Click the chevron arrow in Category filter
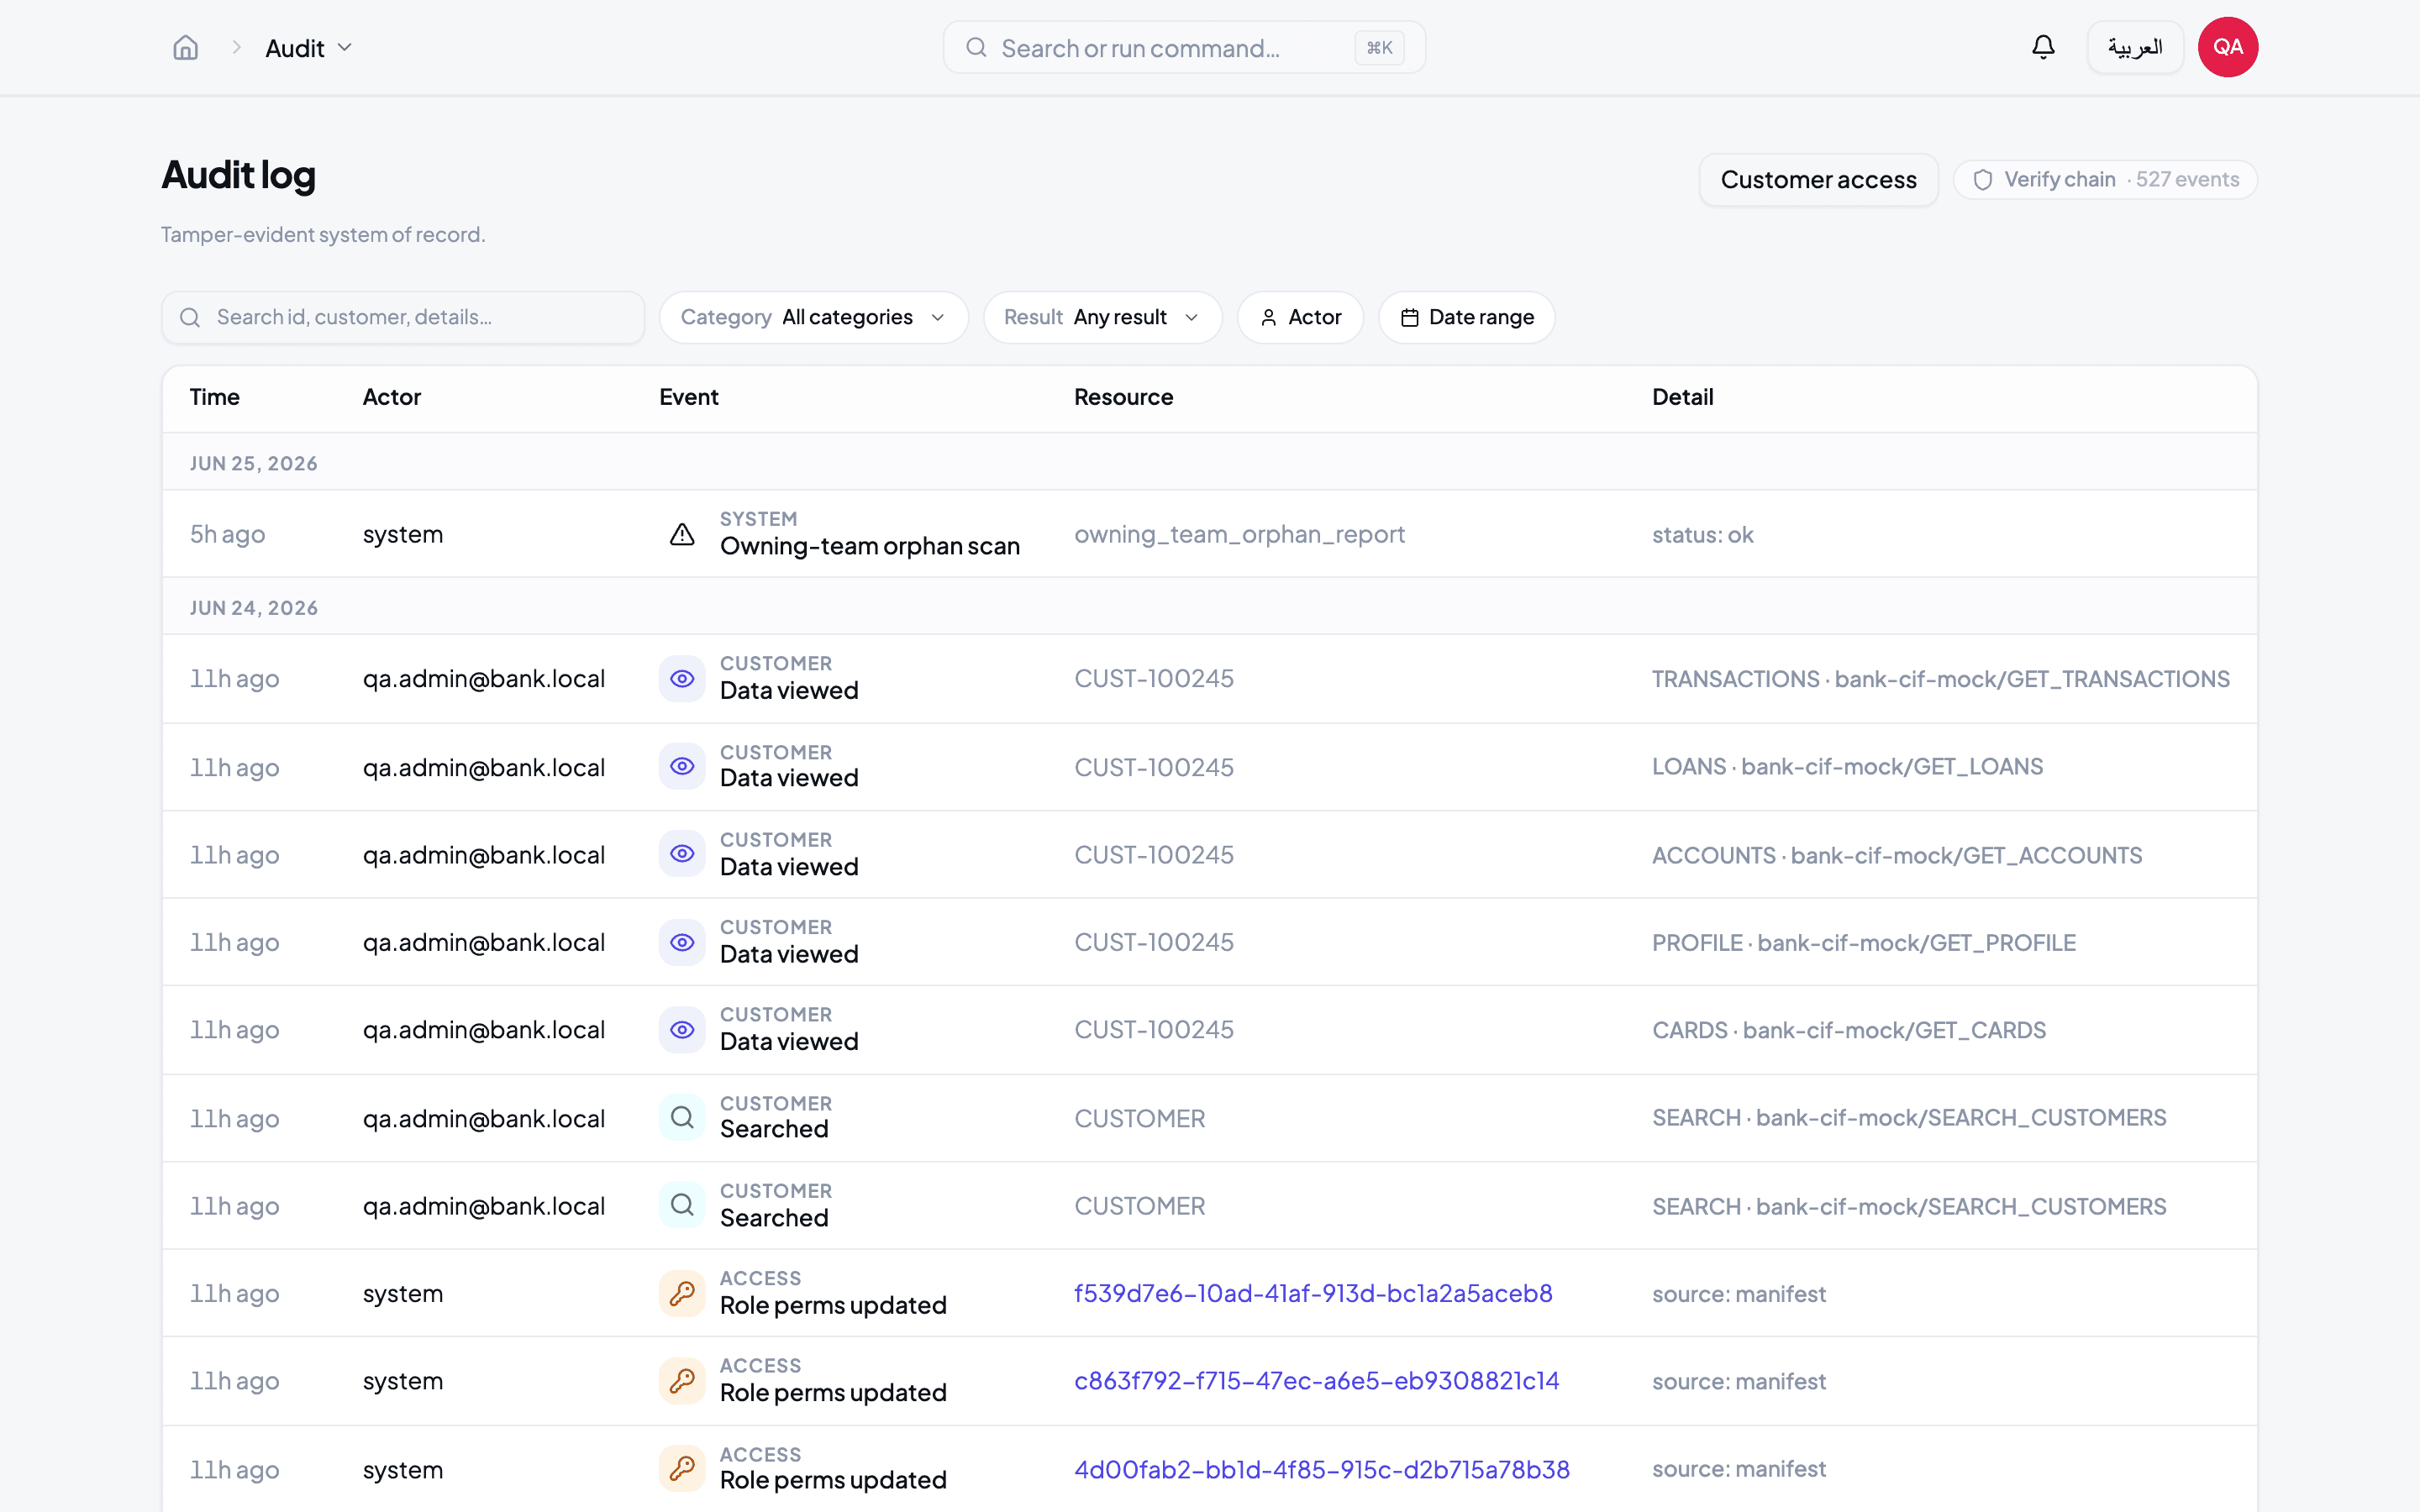This screenshot has width=2420, height=1512. 937,318
